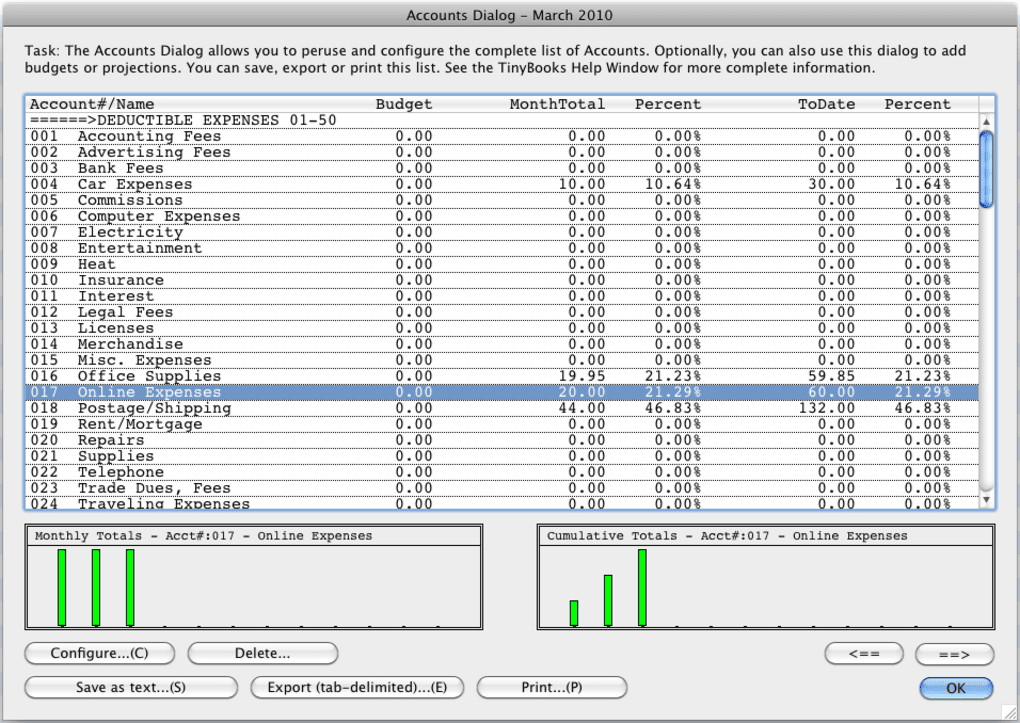Click the Cumulative Totals chart title
Viewport: 1020px width, 723px height.
tap(727, 536)
